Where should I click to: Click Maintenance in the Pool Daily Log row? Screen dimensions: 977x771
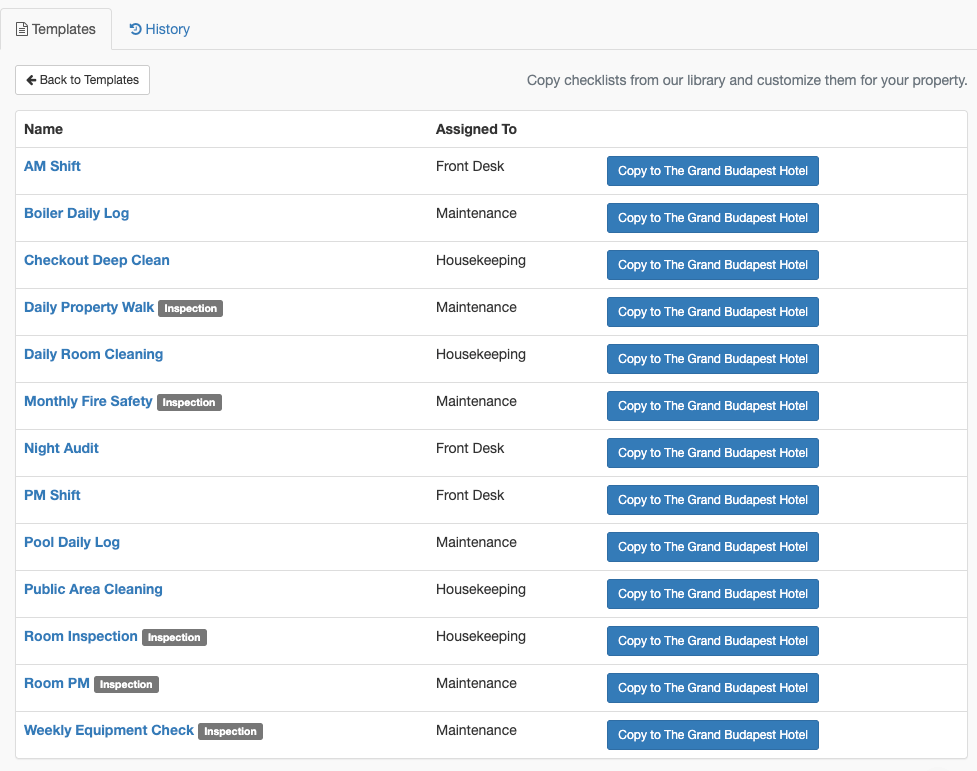(476, 542)
